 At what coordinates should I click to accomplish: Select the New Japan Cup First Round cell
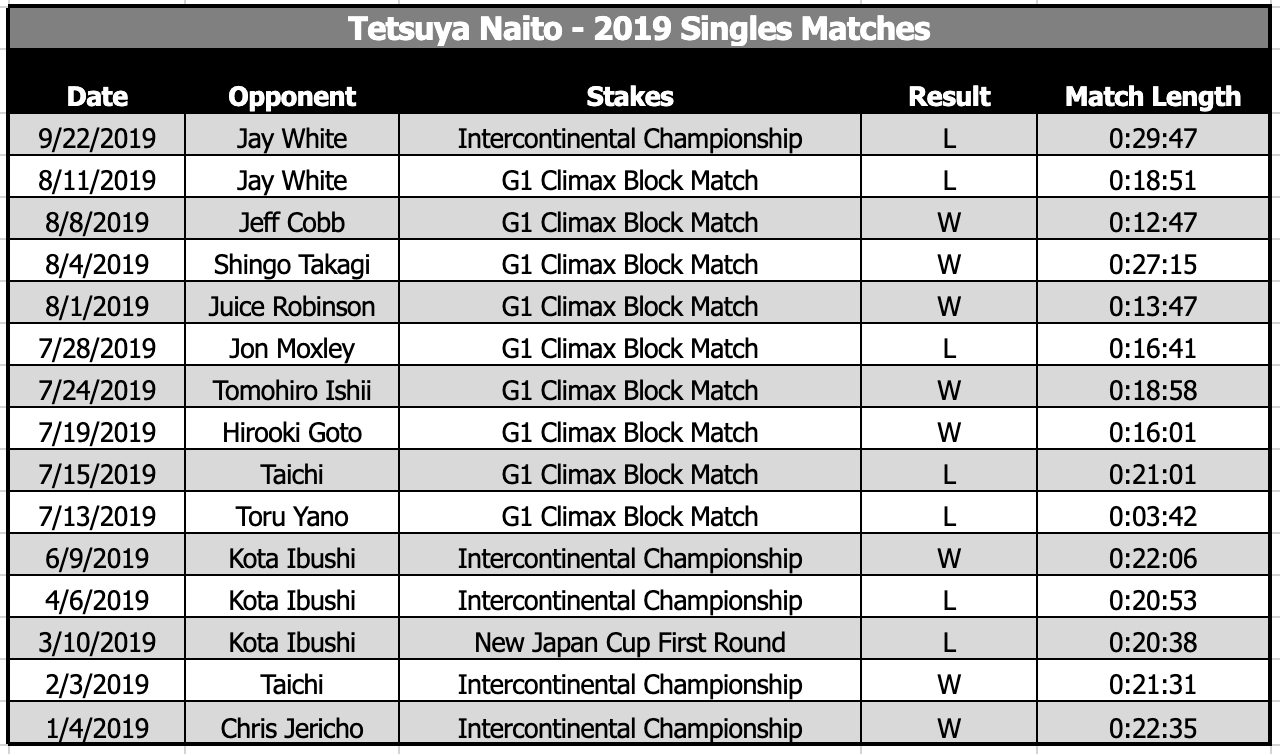click(x=629, y=642)
